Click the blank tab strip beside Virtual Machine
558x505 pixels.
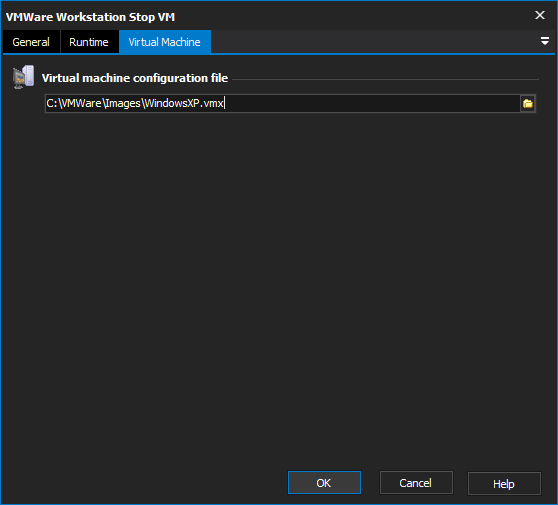pos(374,42)
